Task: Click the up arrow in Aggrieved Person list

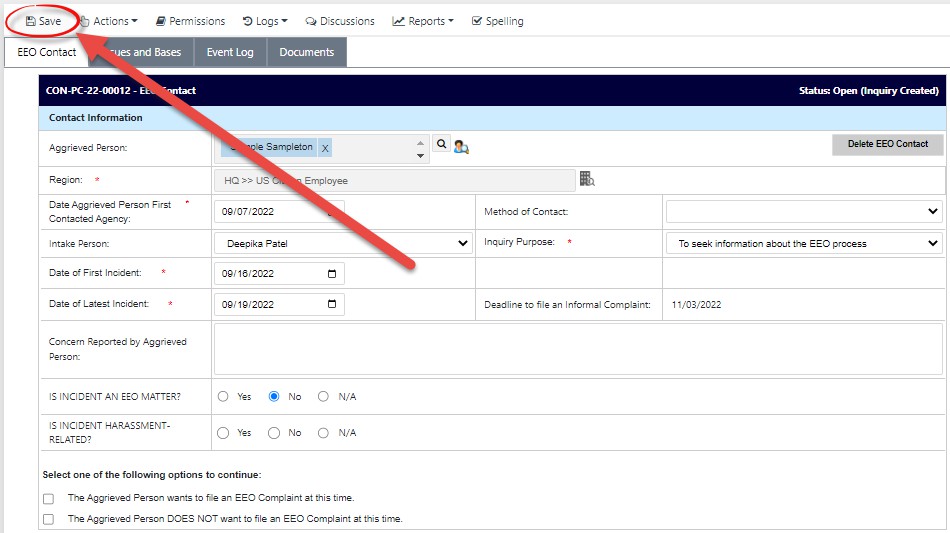Action: pos(420,143)
